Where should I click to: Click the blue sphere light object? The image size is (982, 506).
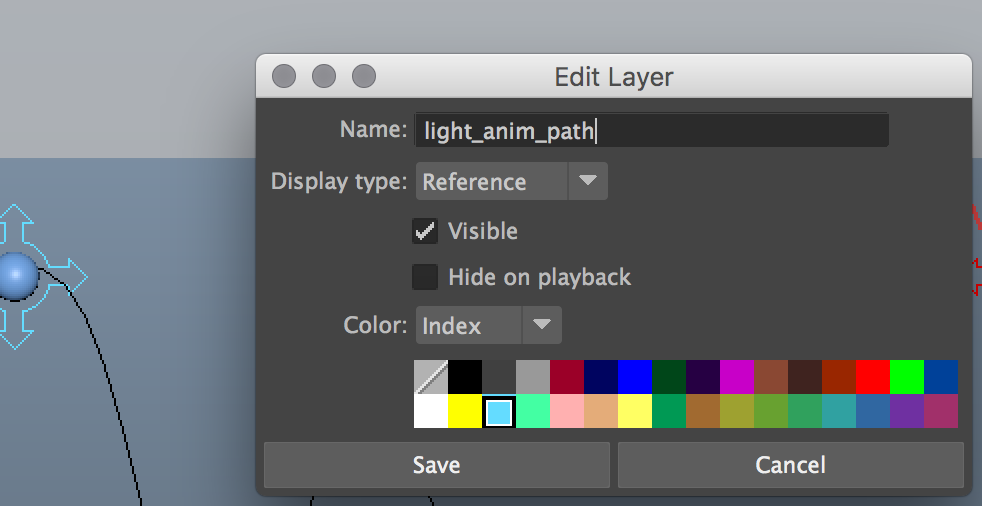point(18,276)
